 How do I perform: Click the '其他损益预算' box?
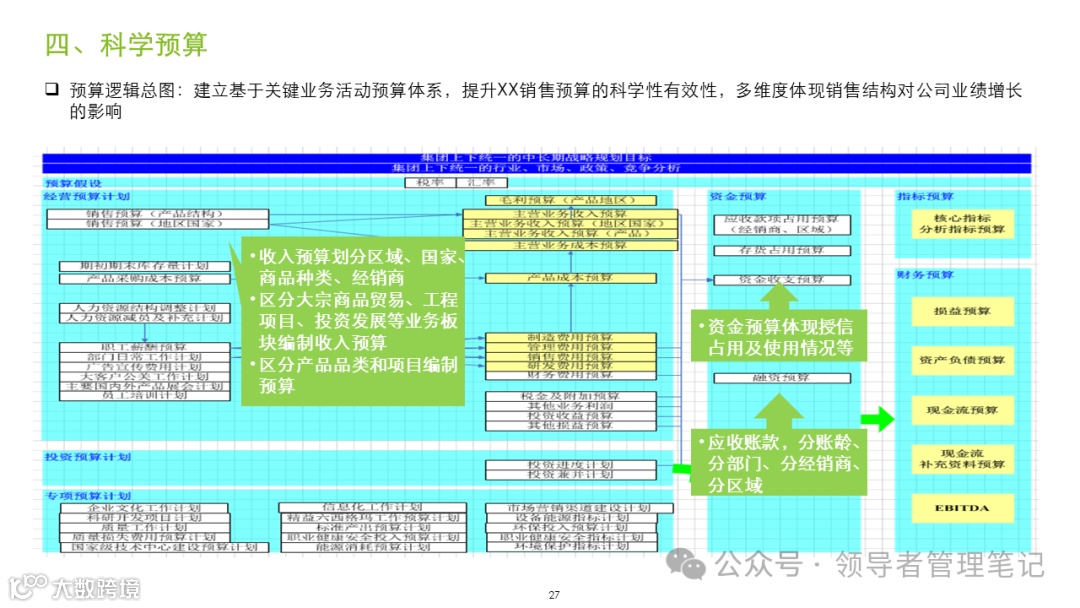pyautogui.click(x=571, y=426)
